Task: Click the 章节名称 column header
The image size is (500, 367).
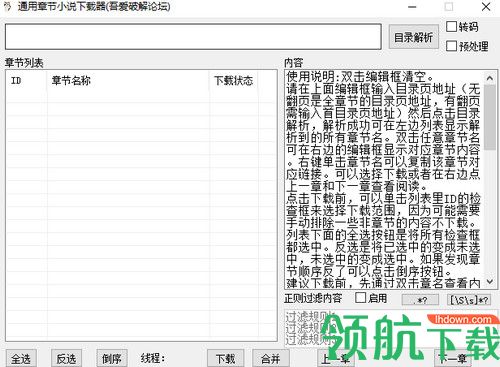Action: 128,81
